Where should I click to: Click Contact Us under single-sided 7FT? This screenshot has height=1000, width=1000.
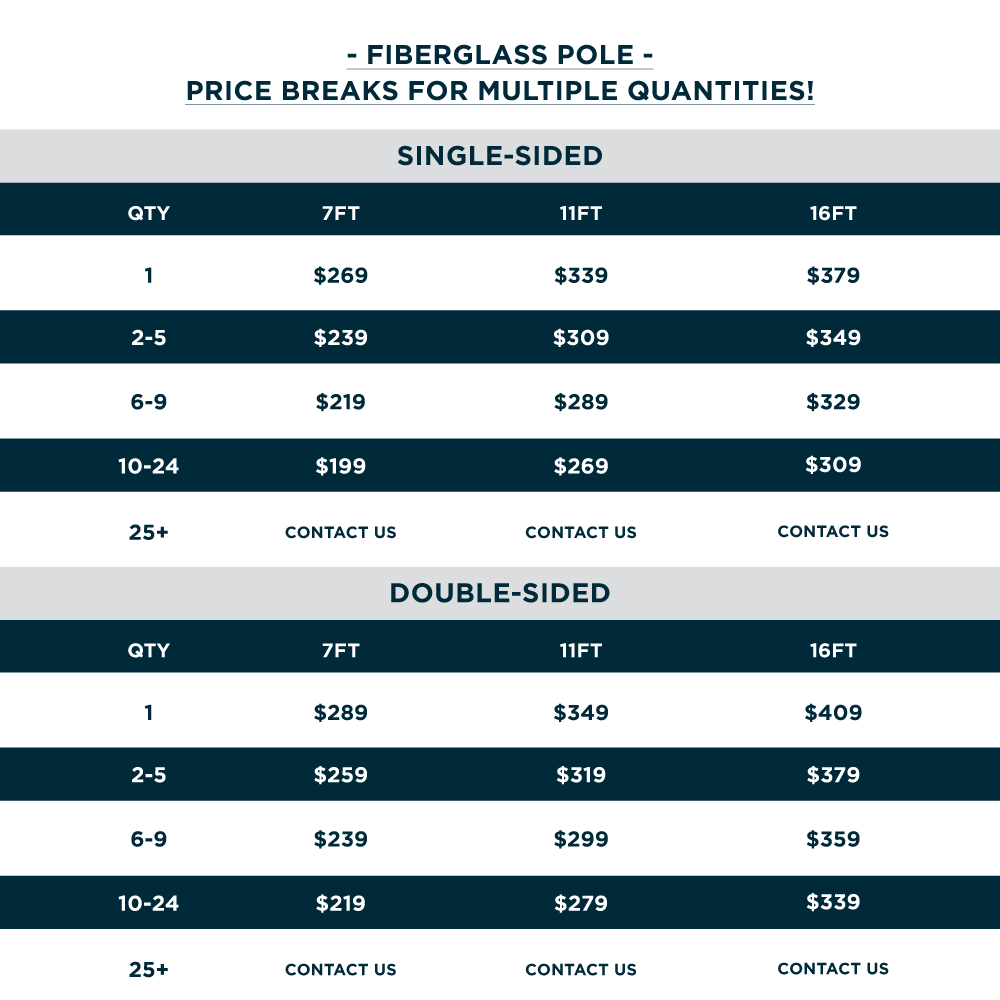pos(341,533)
